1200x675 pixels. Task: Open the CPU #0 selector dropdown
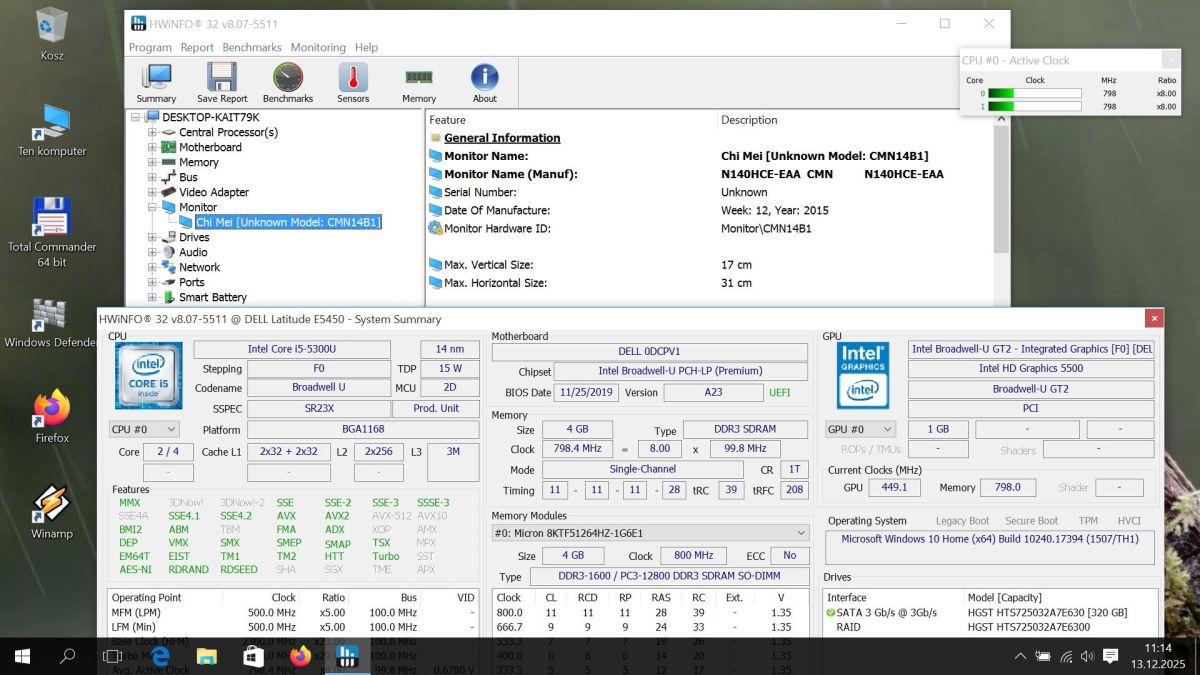click(144, 429)
